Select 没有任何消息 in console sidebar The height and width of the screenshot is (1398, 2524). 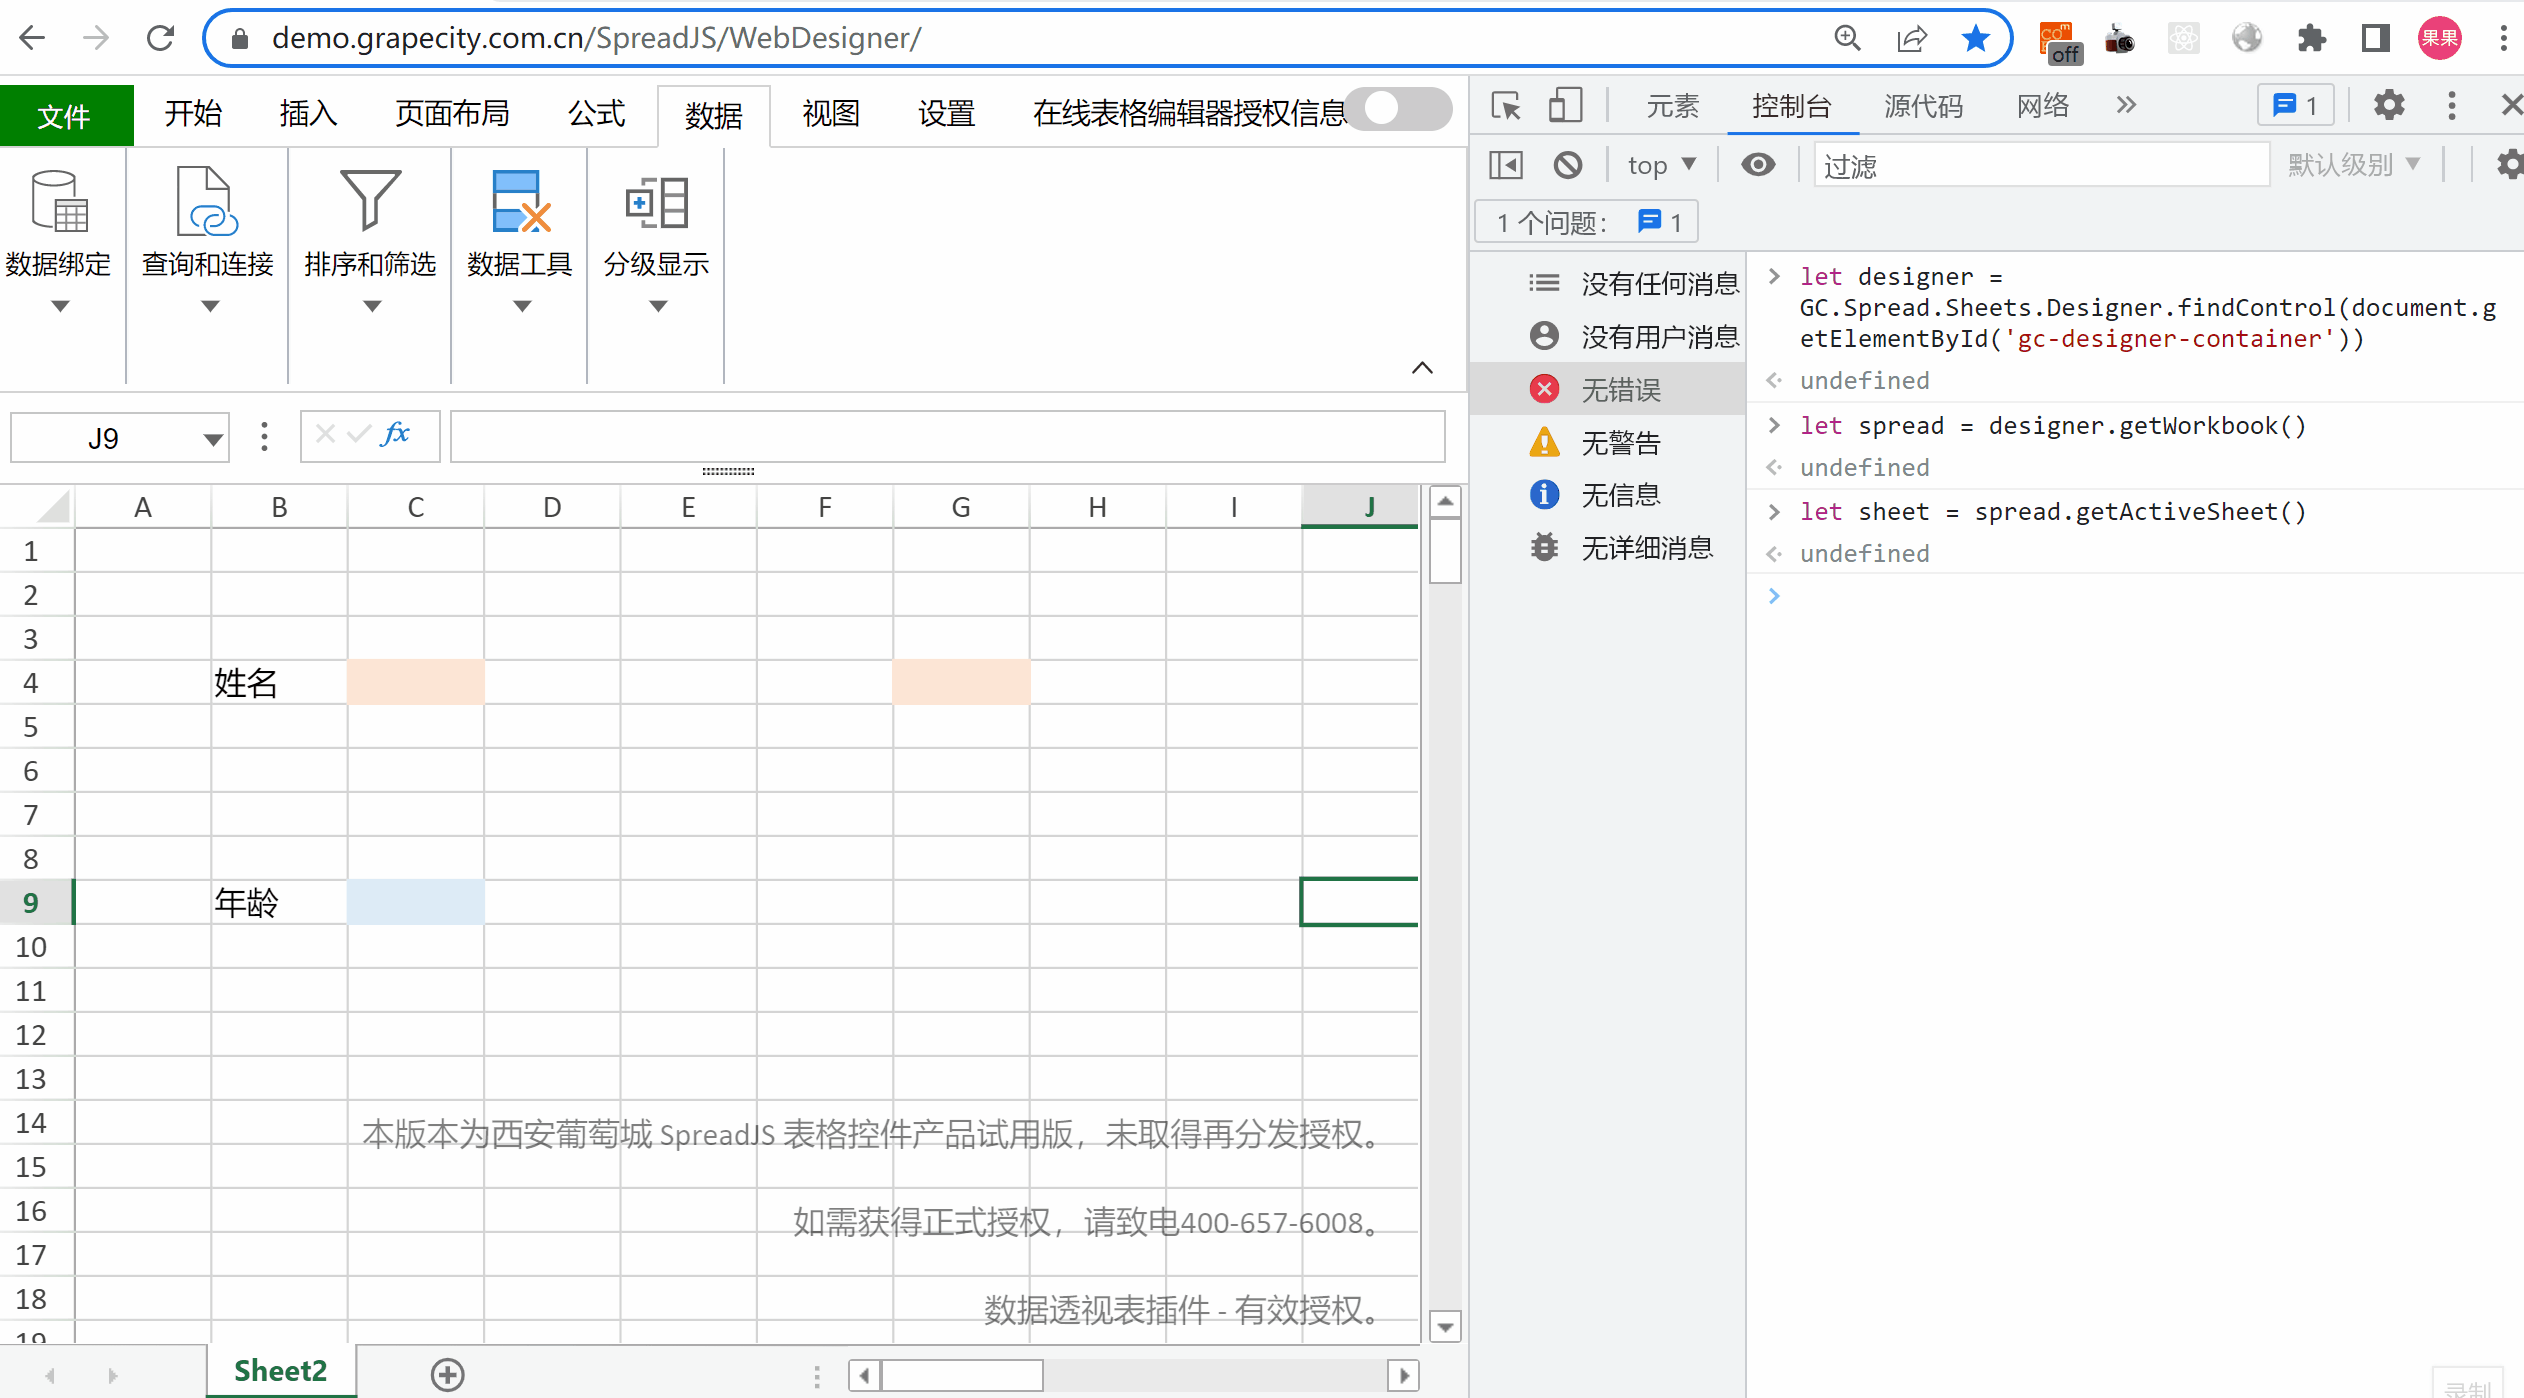point(1608,283)
